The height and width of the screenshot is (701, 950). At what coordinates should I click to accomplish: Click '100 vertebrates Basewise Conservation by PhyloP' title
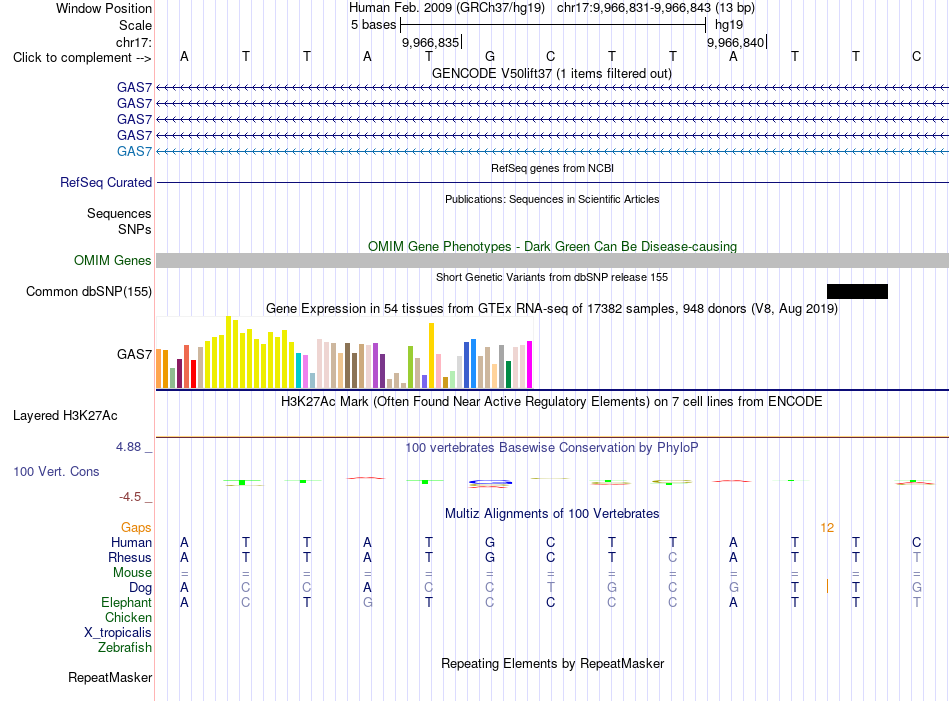(x=552, y=448)
